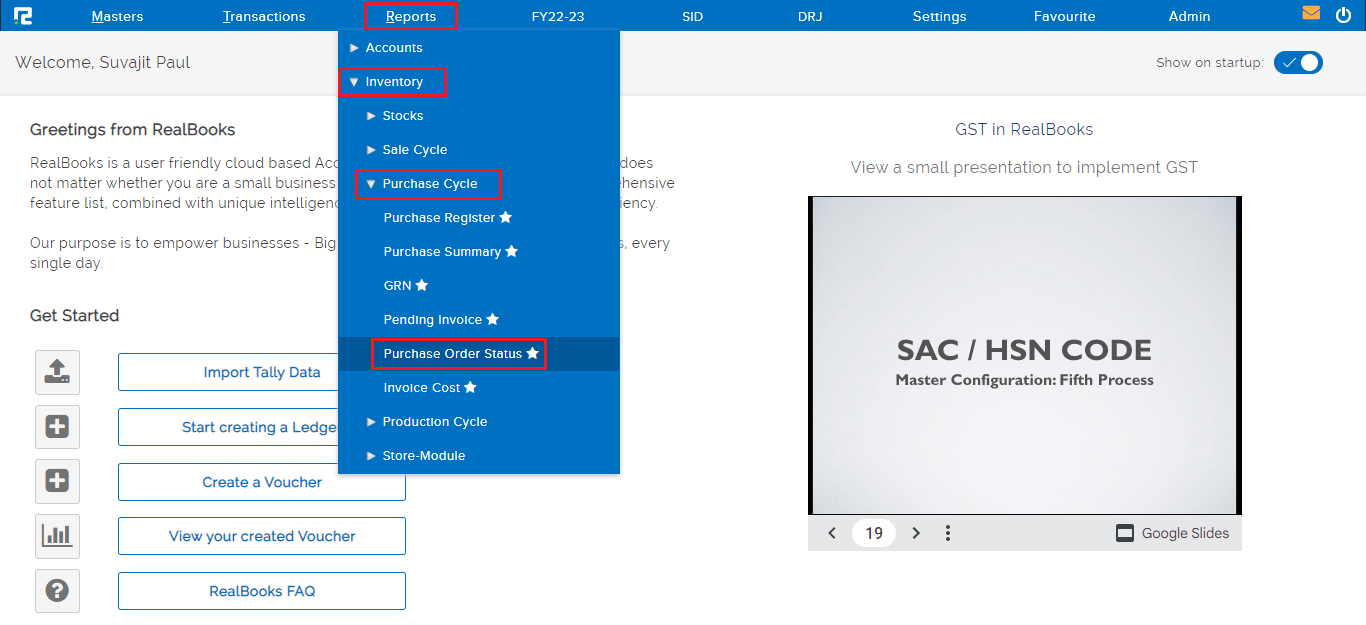Click the Import Tally Data button
The height and width of the screenshot is (625, 1366).
click(x=262, y=371)
